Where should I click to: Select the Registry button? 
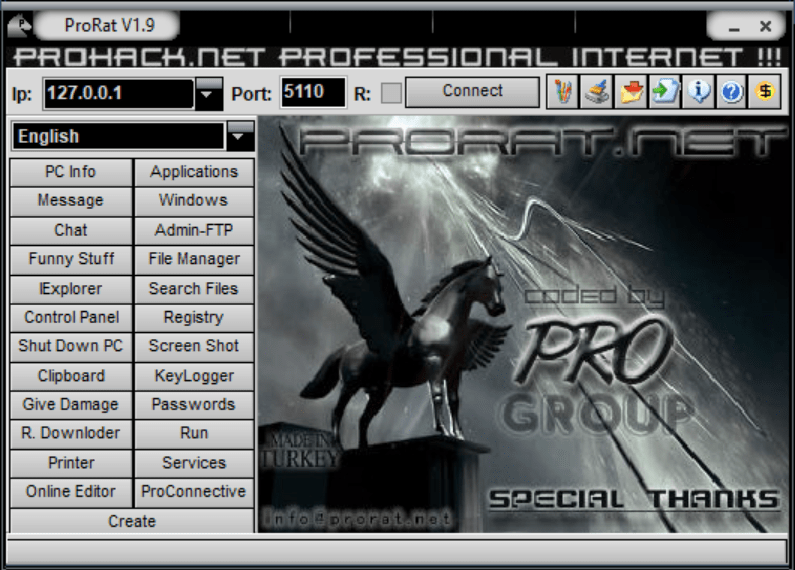pos(194,317)
